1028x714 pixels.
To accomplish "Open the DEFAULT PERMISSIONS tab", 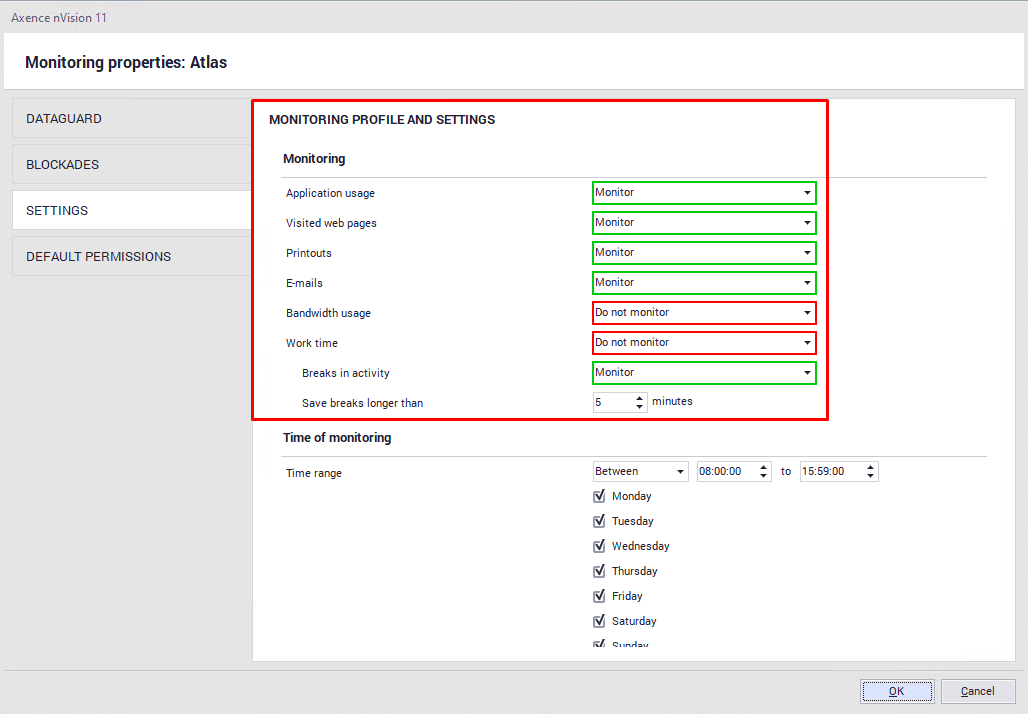I will click(132, 257).
